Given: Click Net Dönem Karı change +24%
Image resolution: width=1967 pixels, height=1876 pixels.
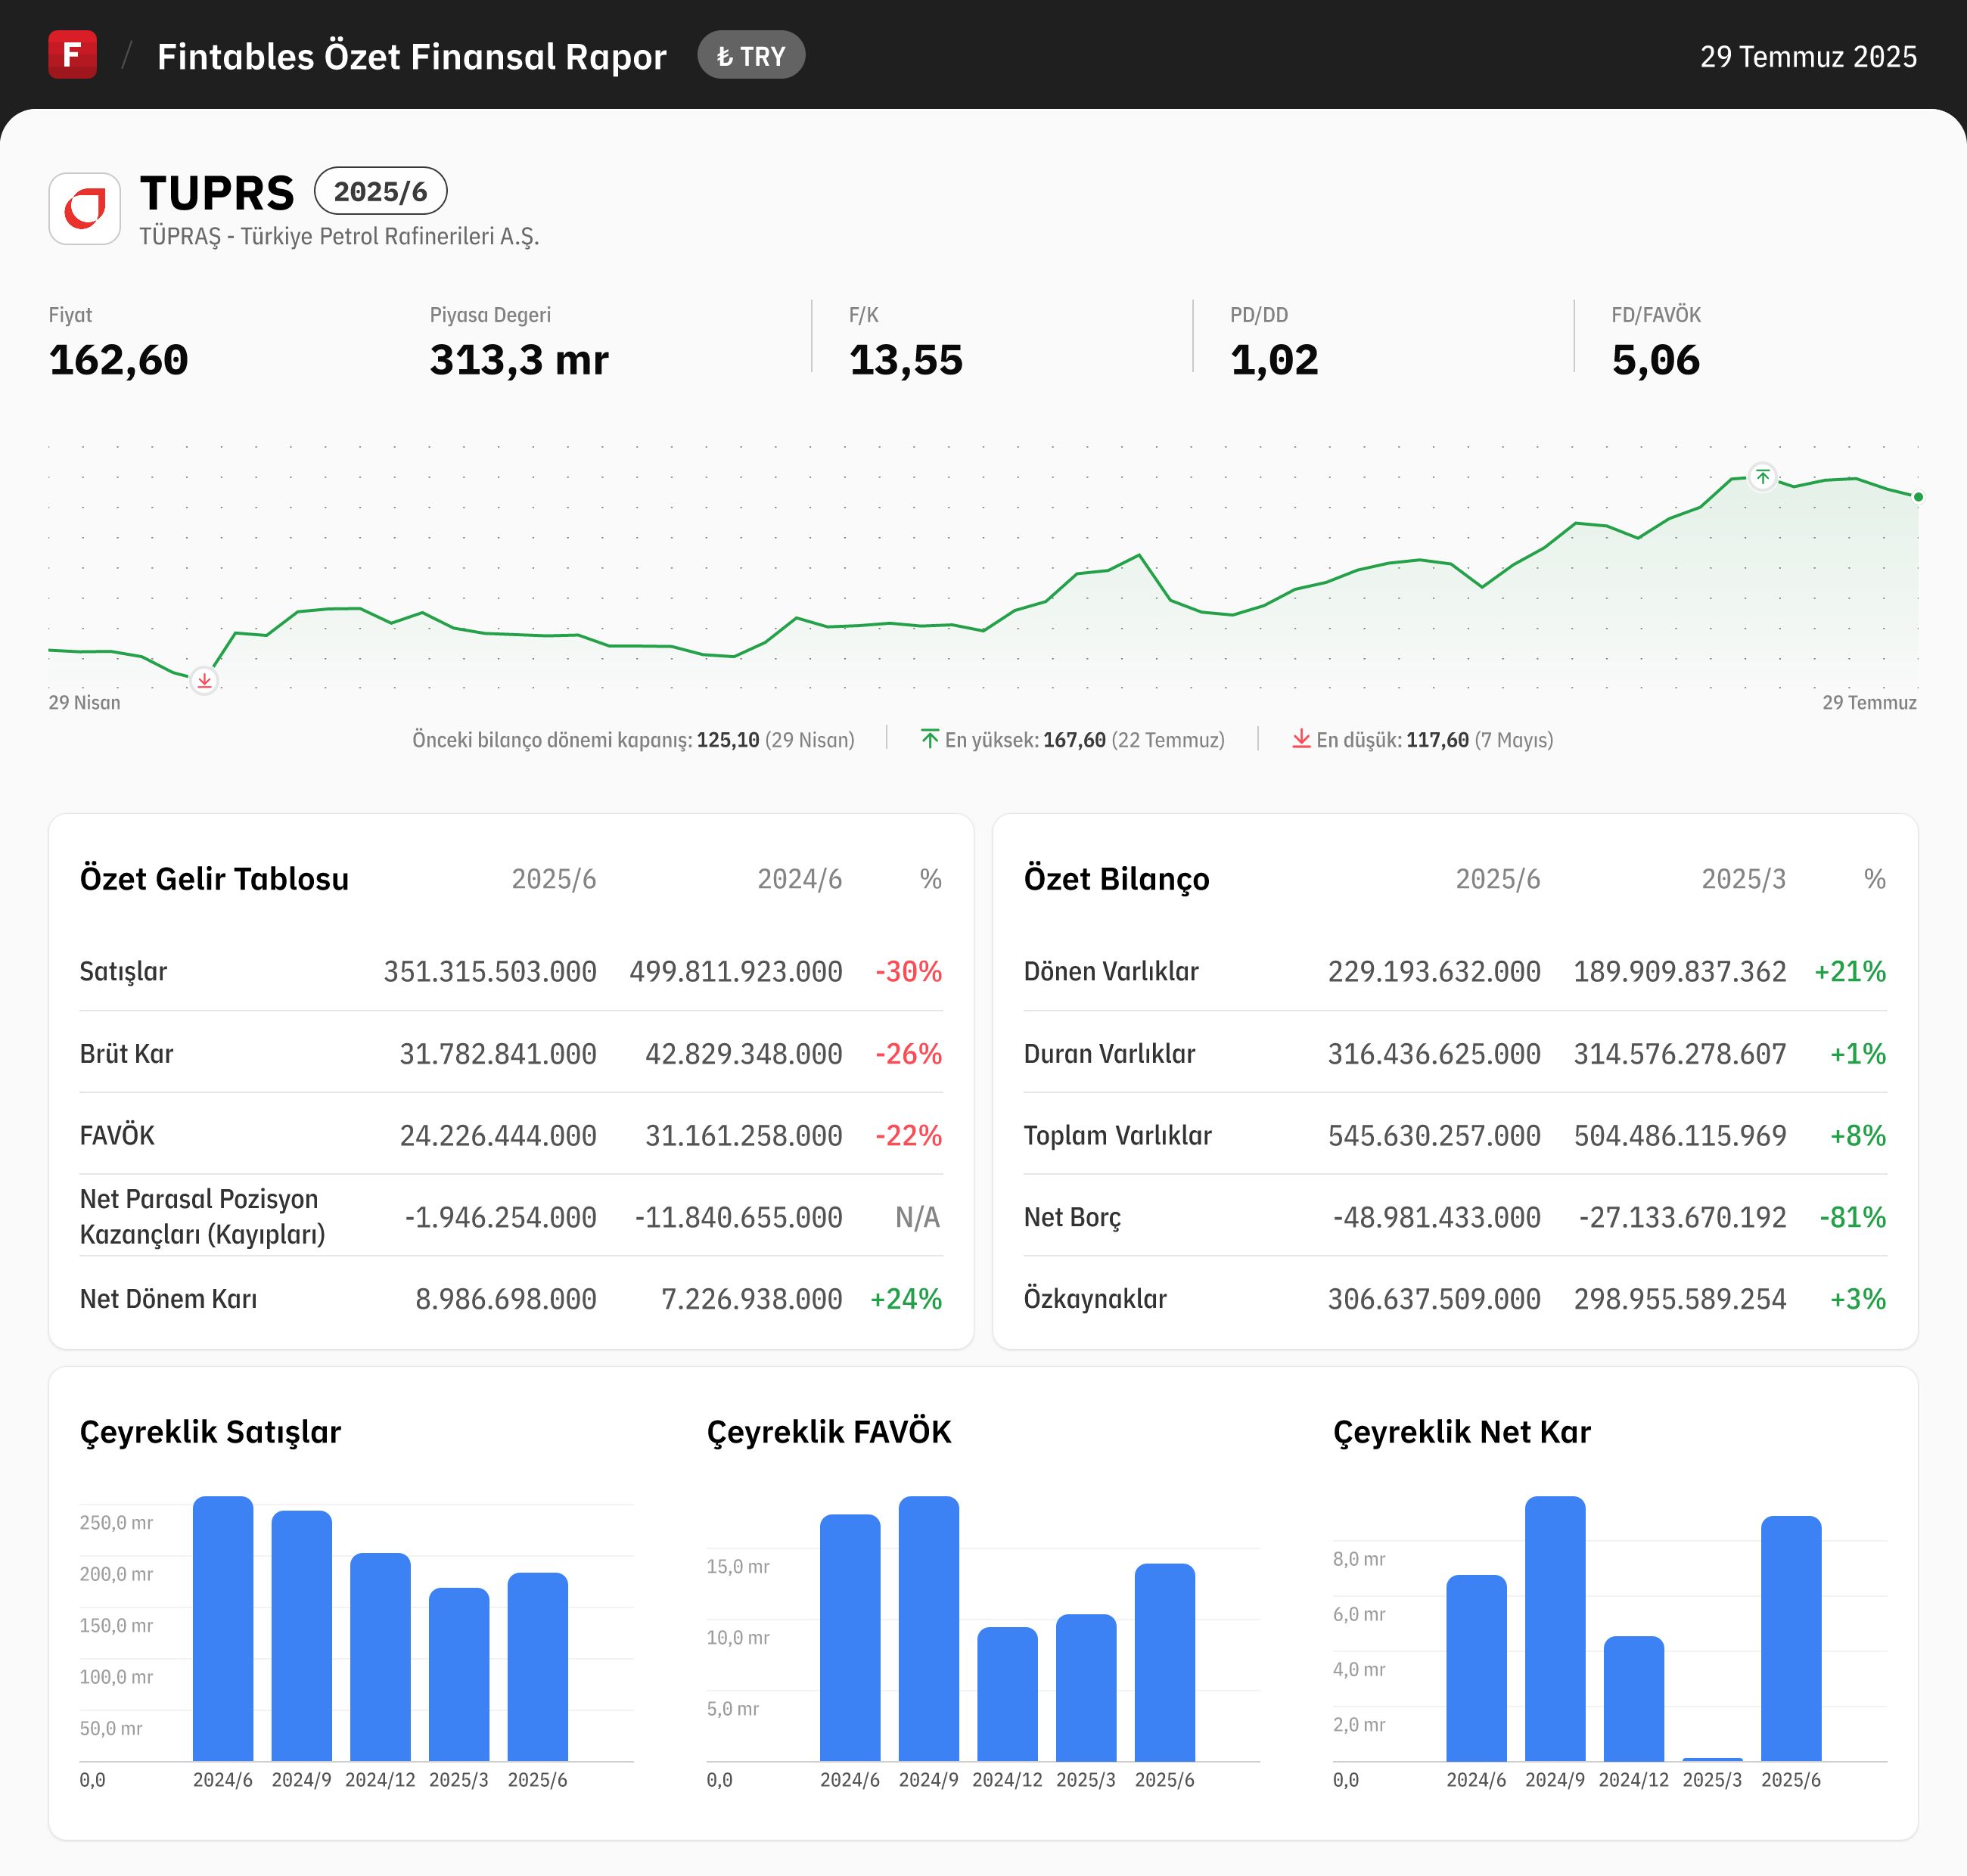Looking at the screenshot, I should 906,1300.
